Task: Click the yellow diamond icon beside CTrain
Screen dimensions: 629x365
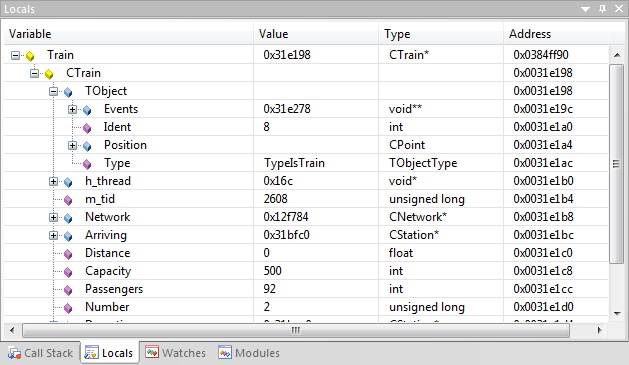Action: pos(49,74)
